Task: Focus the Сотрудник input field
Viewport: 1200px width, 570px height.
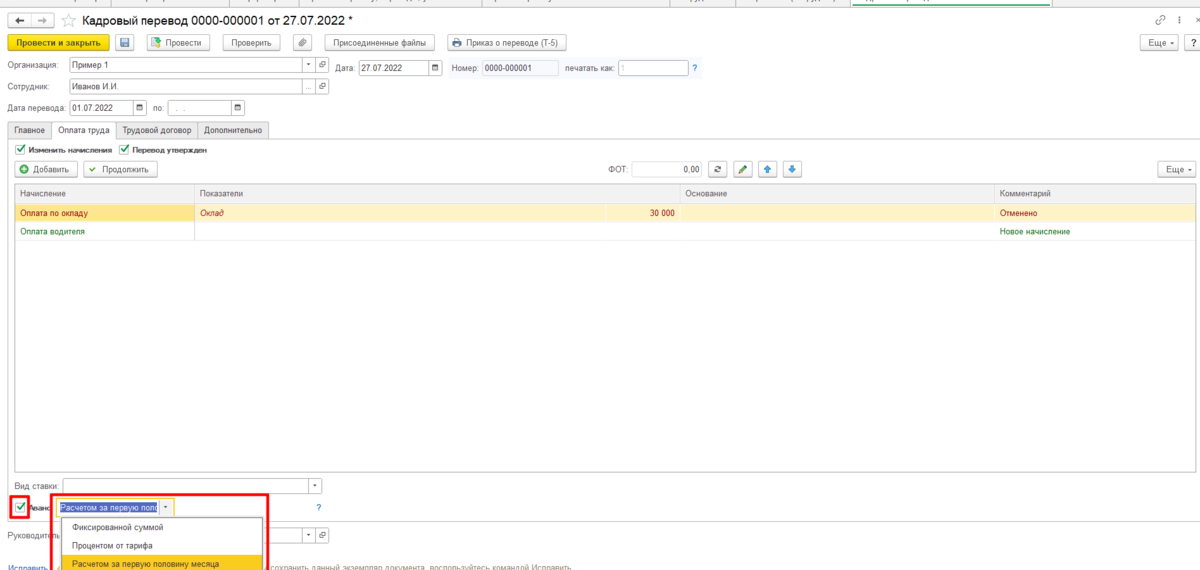Action: (185, 86)
